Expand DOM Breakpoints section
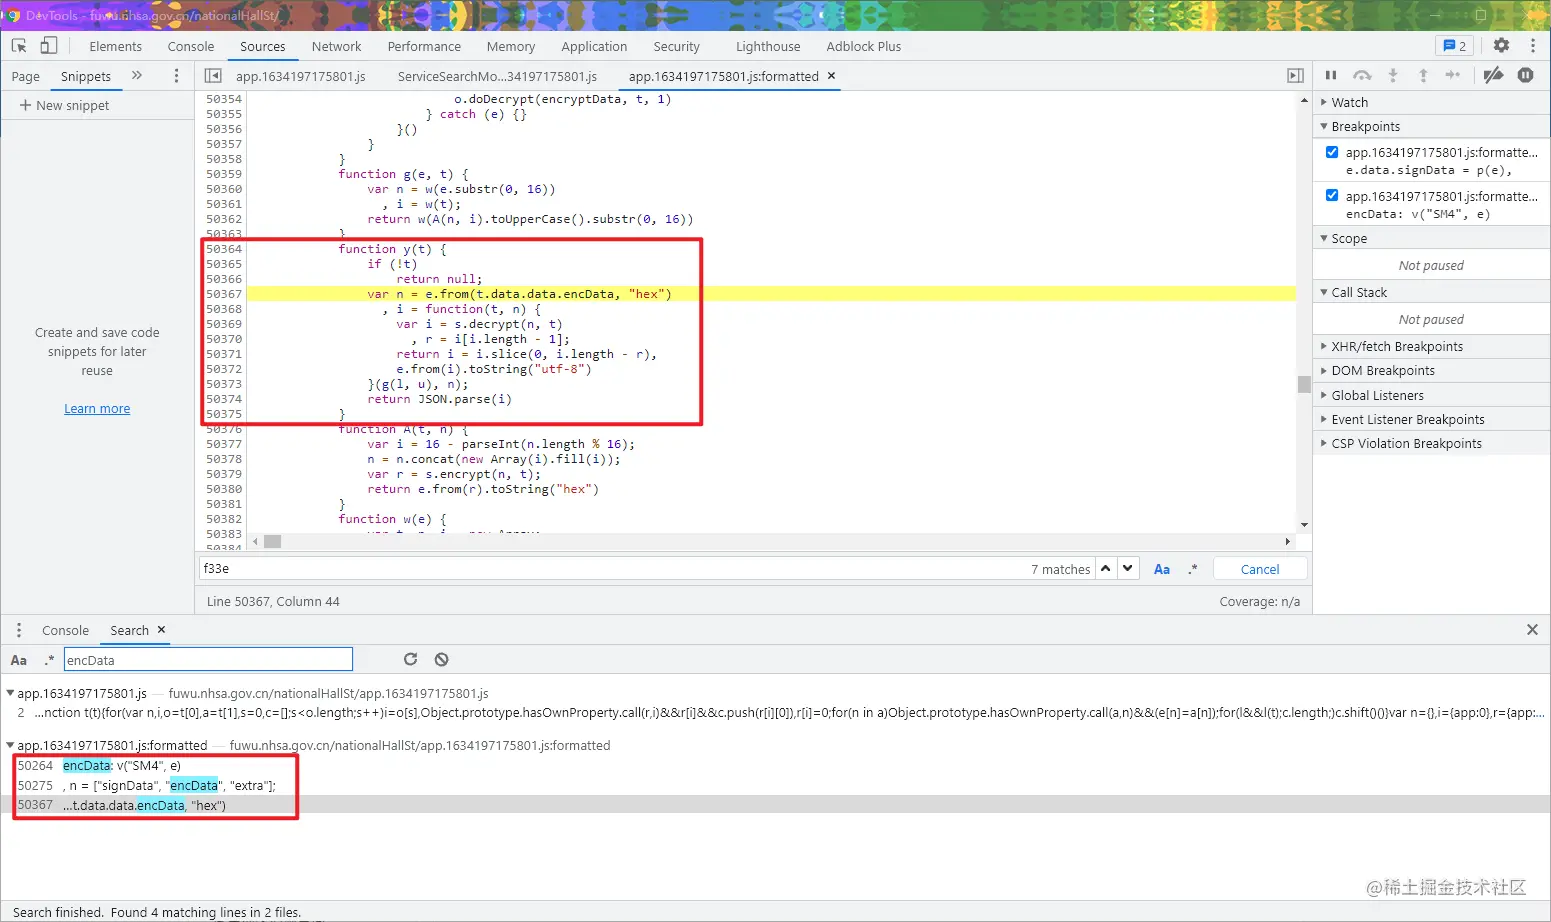 point(1431,370)
